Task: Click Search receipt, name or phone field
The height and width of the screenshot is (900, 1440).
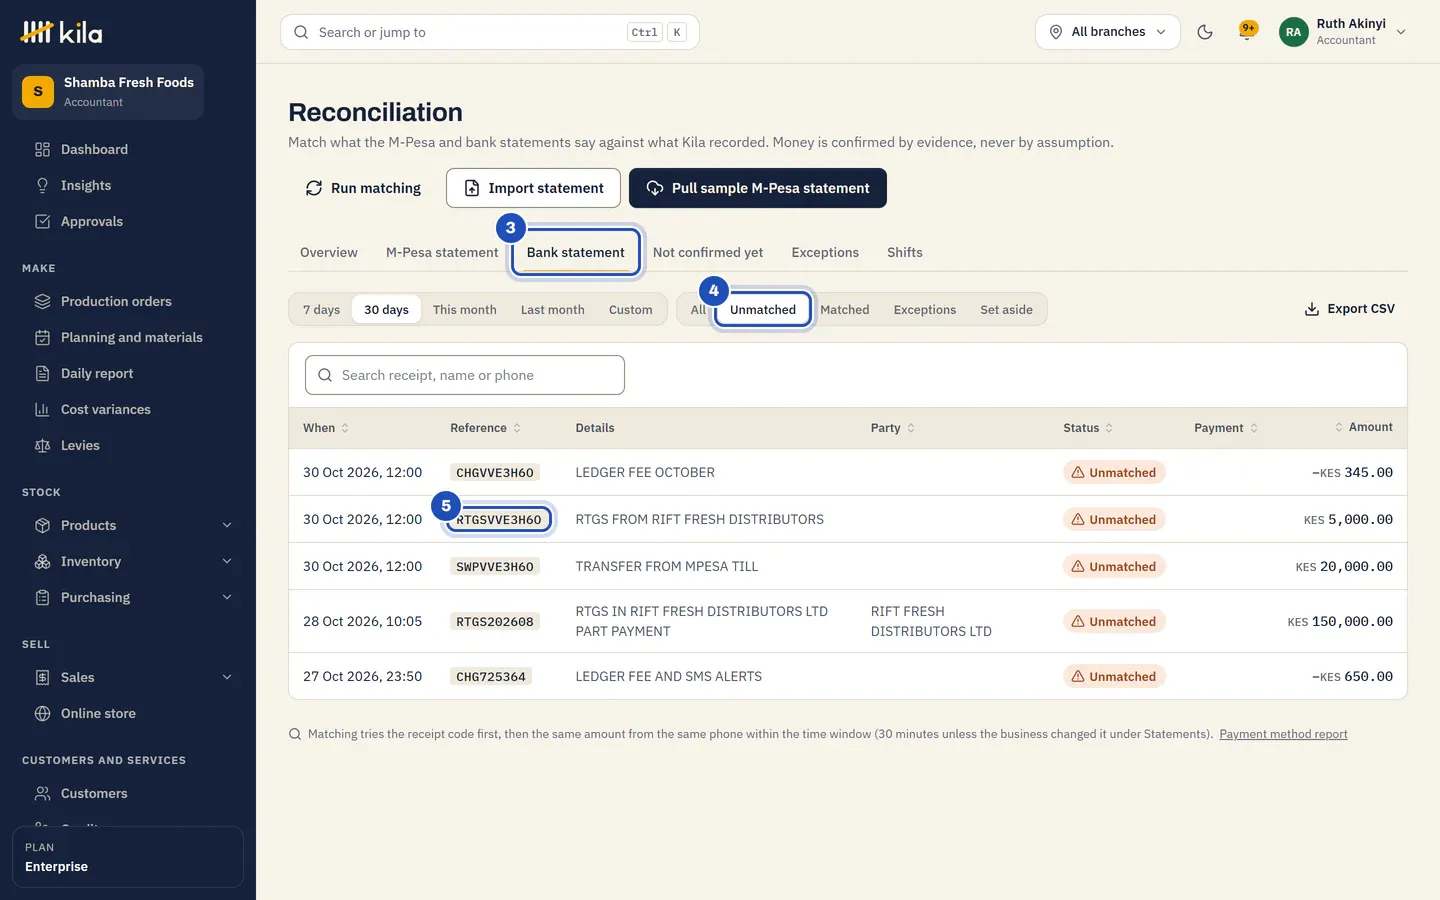Action: (465, 375)
